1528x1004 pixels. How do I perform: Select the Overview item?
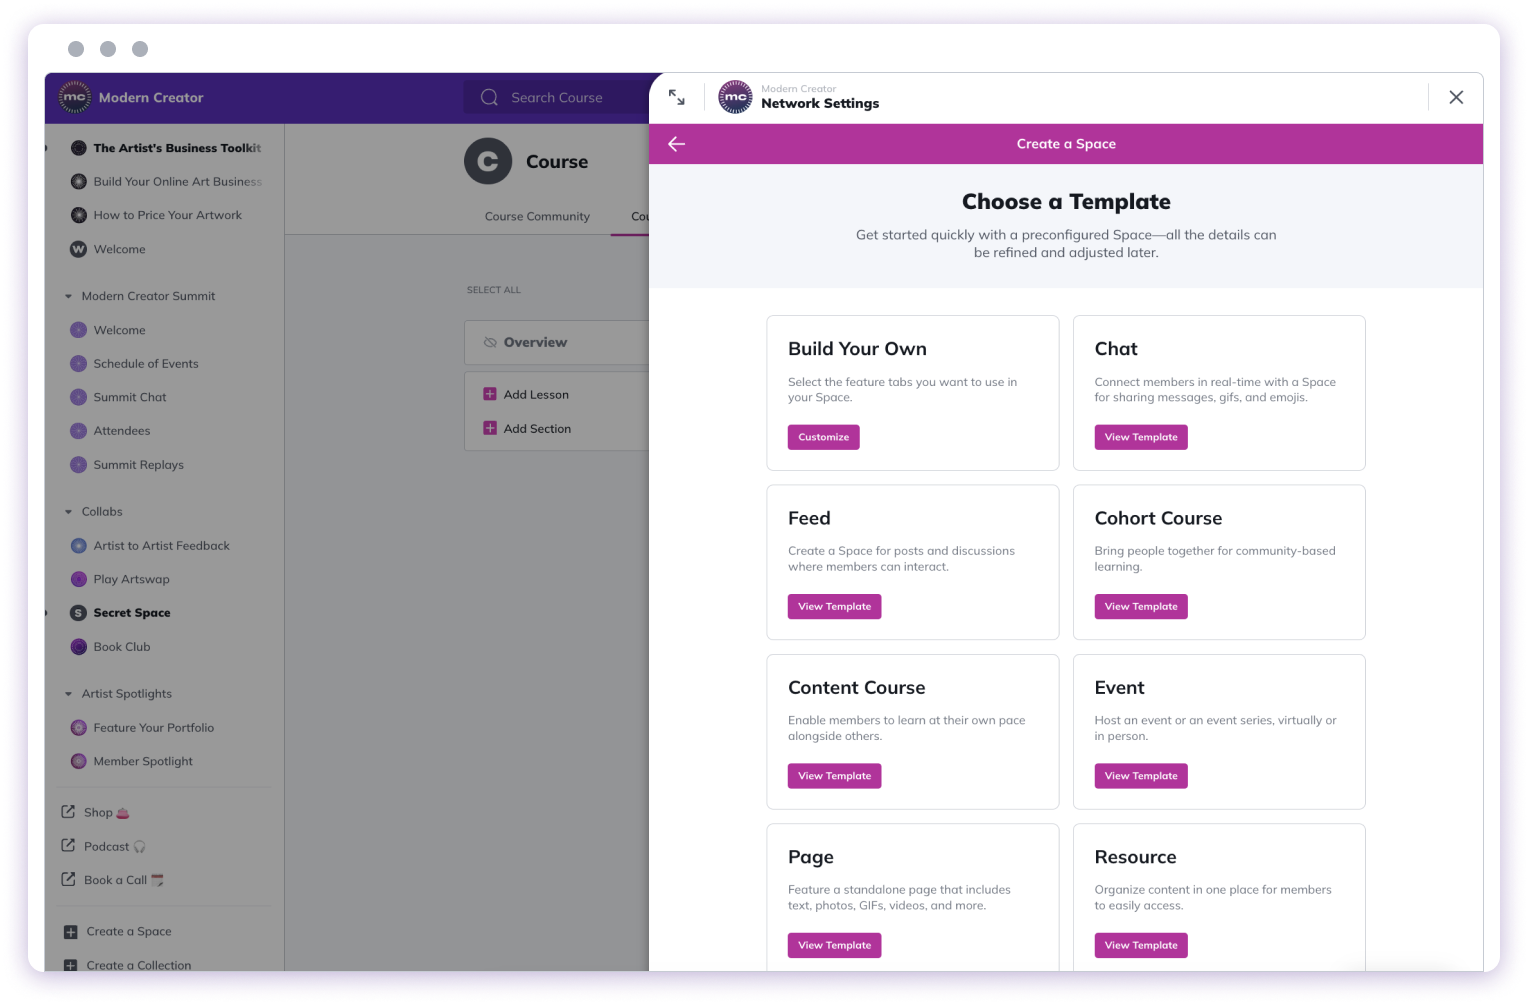point(534,342)
